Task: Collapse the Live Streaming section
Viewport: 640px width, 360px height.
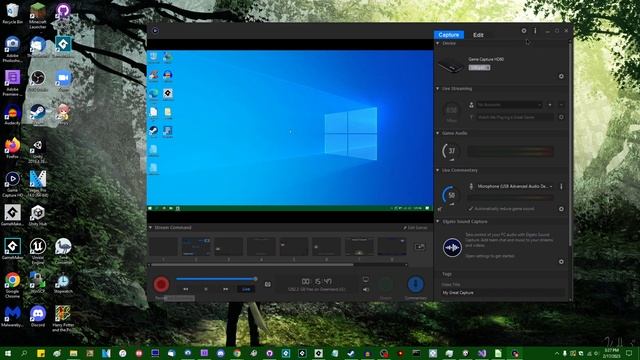Action: tap(438, 89)
